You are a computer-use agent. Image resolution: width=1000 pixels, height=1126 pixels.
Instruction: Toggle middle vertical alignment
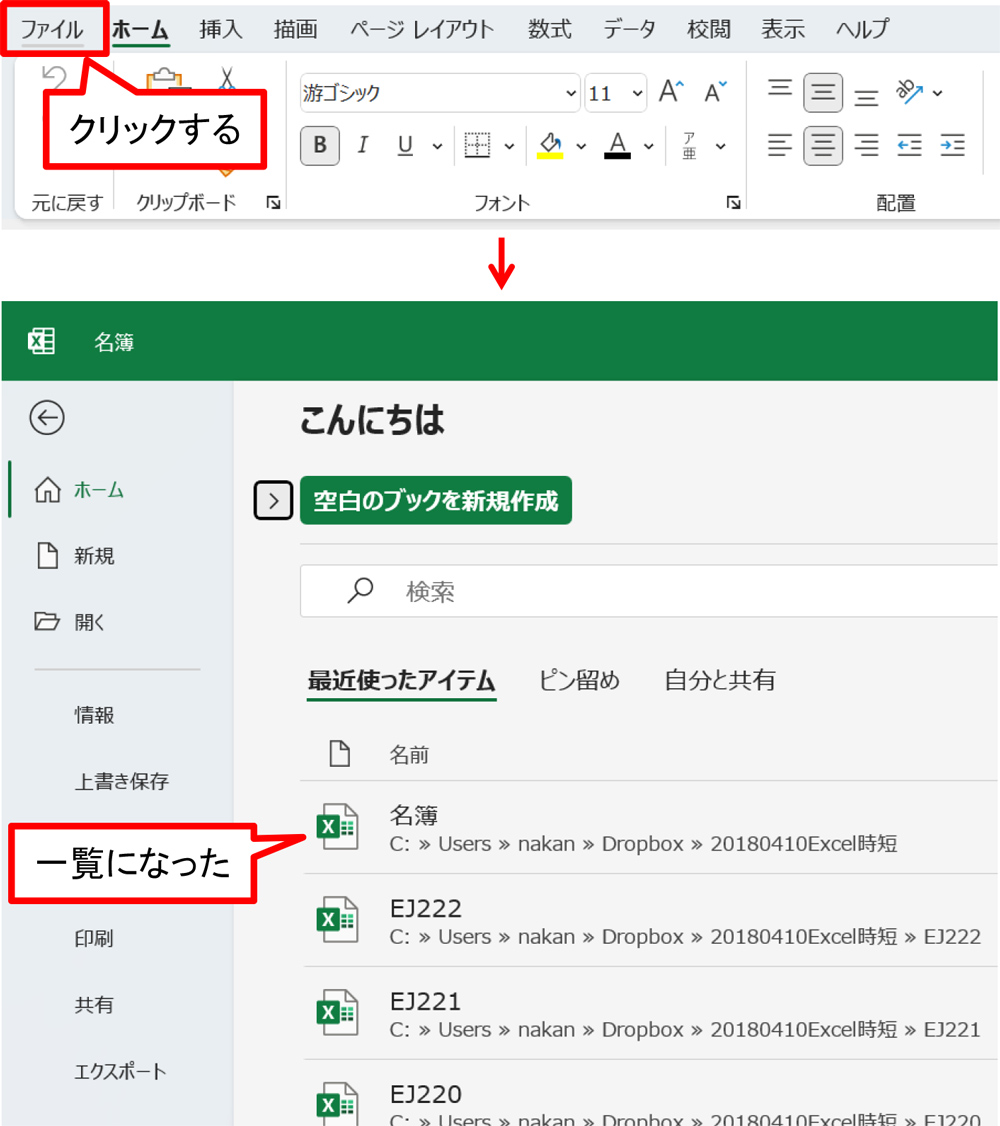[x=823, y=93]
